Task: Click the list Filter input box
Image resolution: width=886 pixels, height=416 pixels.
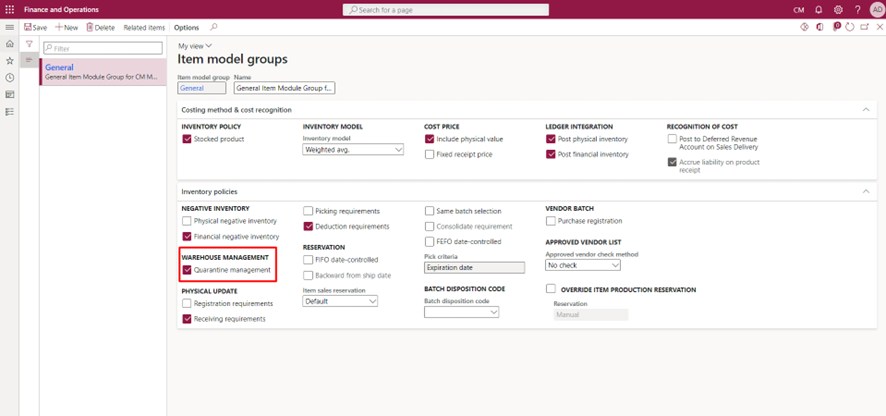Action: tap(103, 49)
